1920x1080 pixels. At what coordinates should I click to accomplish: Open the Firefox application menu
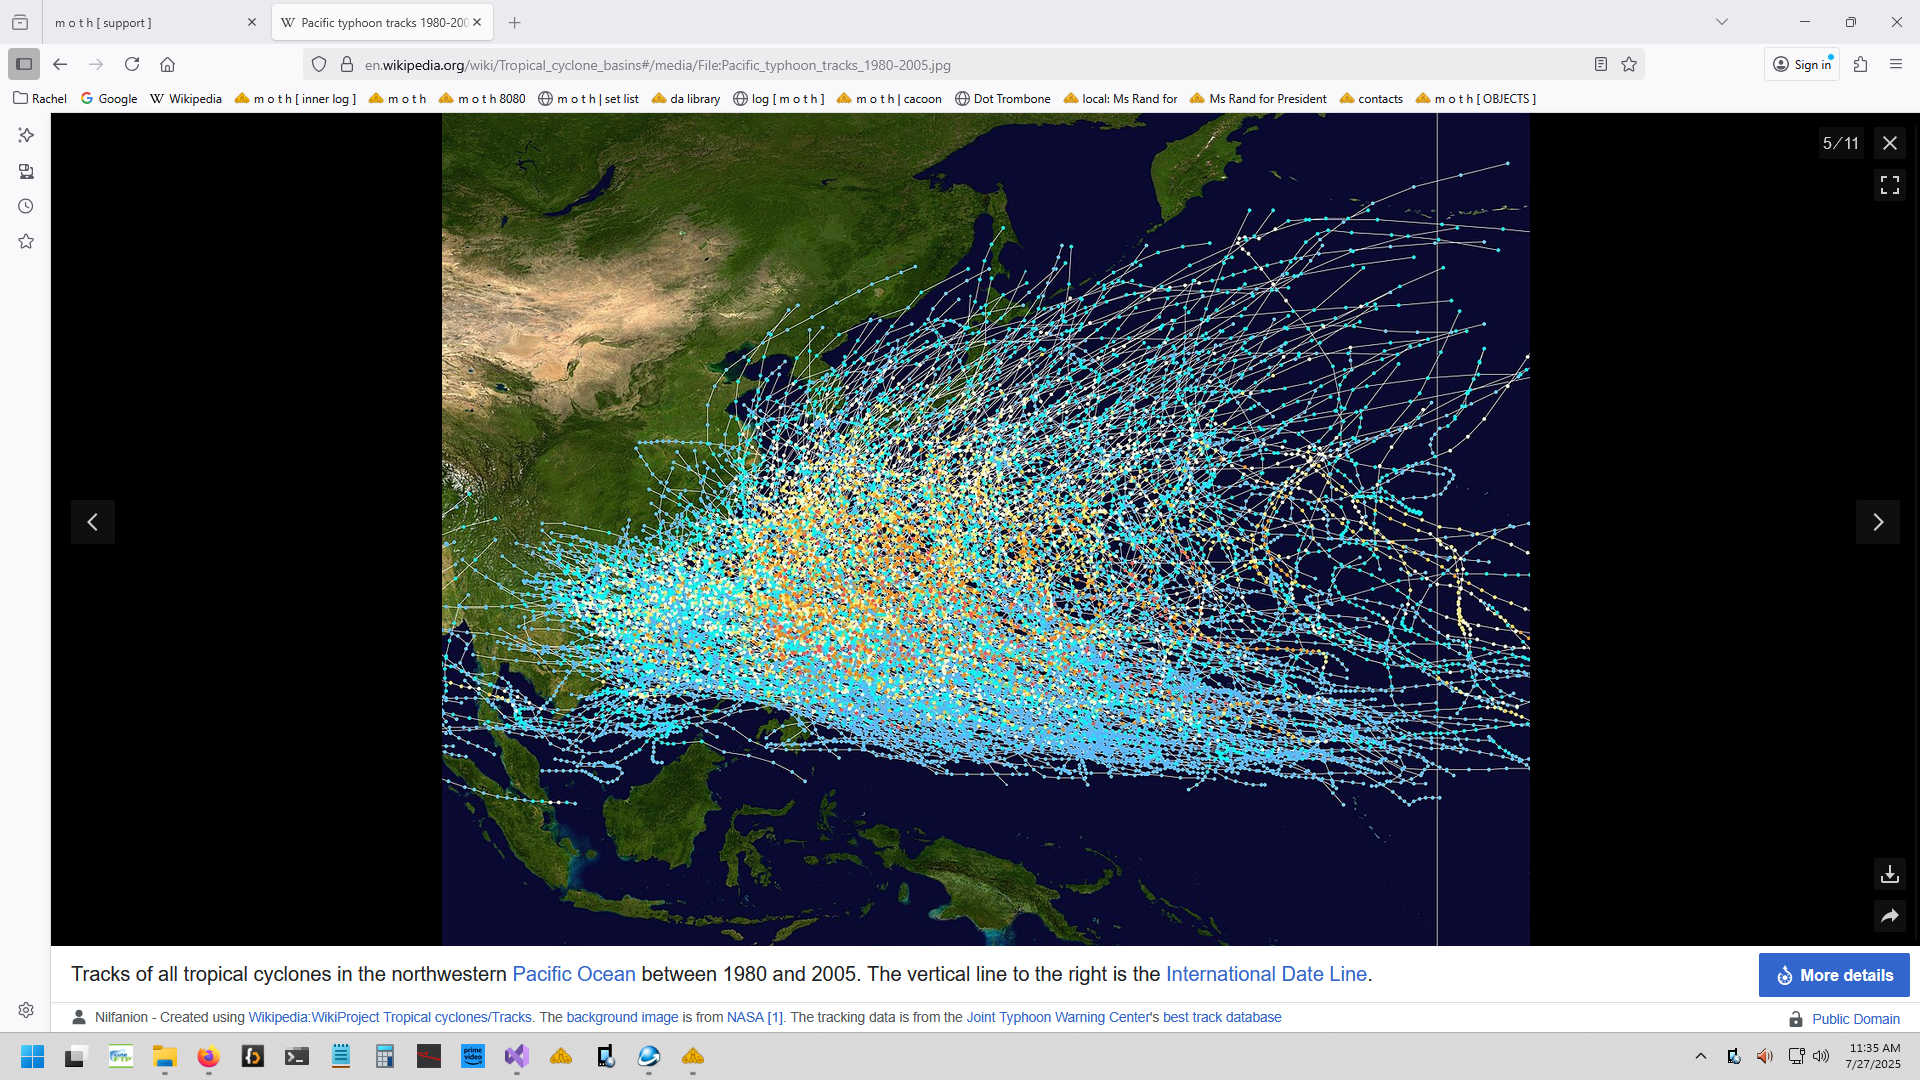(x=1896, y=64)
